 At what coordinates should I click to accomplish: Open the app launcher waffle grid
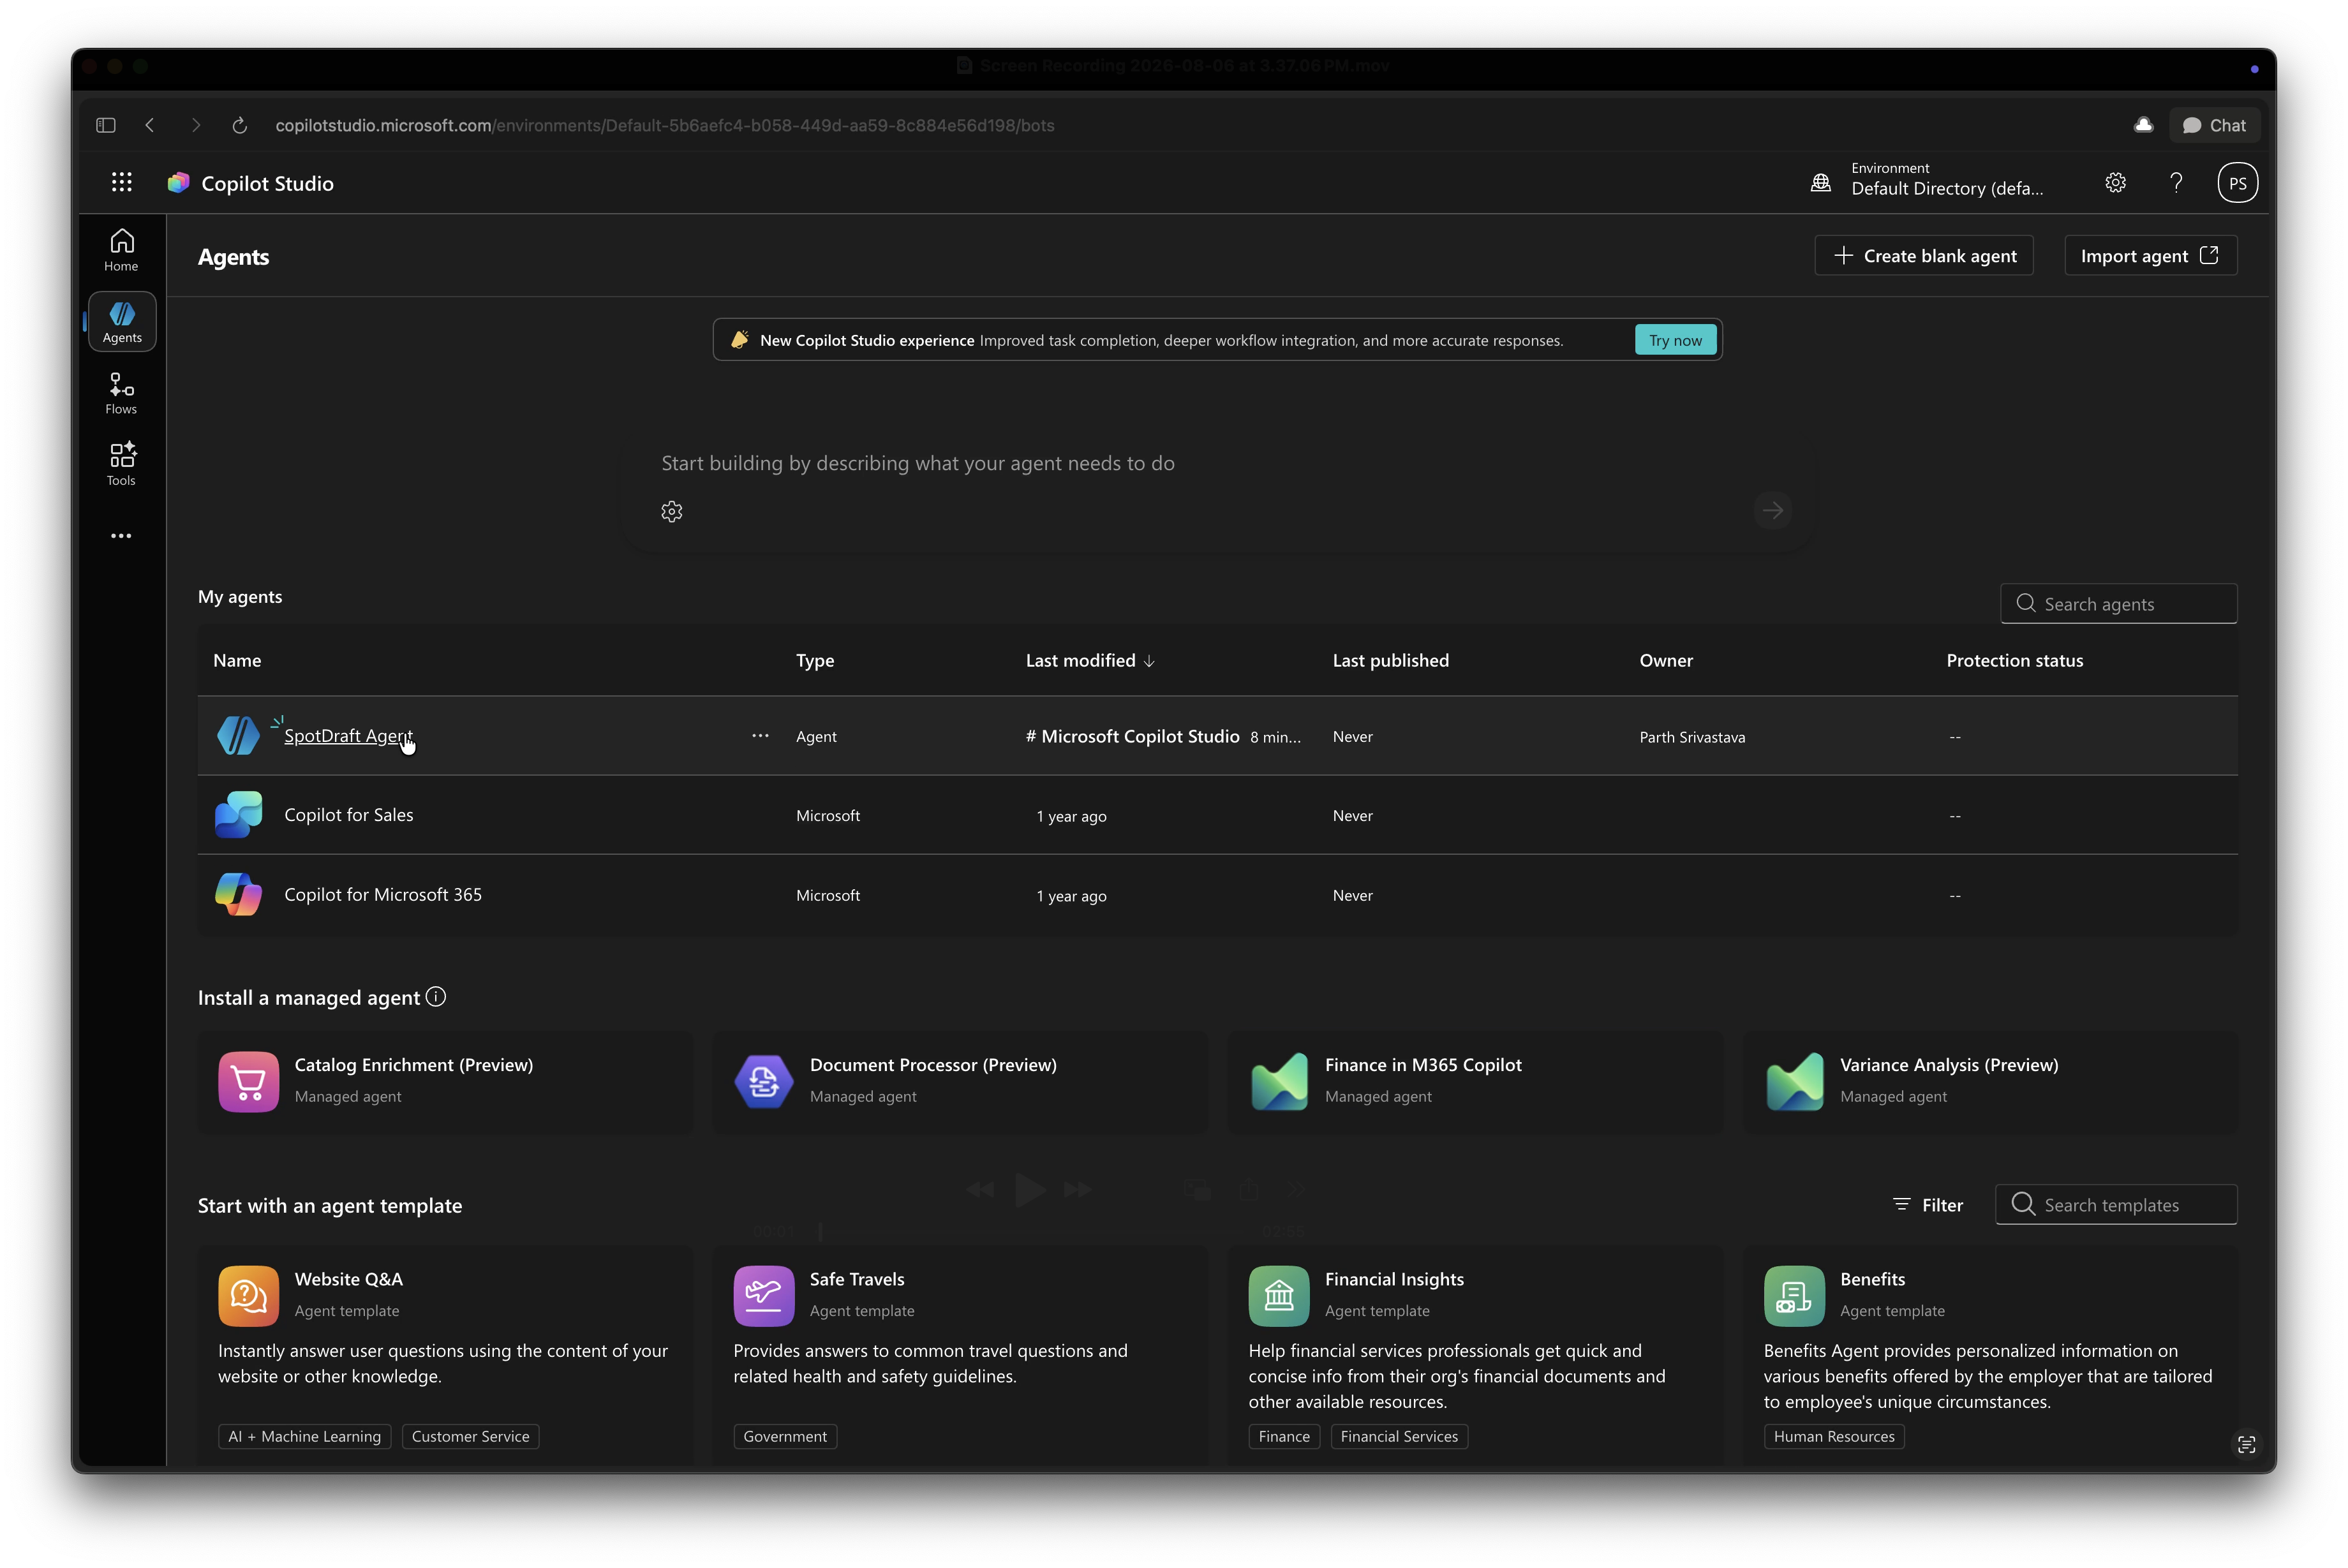122,182
